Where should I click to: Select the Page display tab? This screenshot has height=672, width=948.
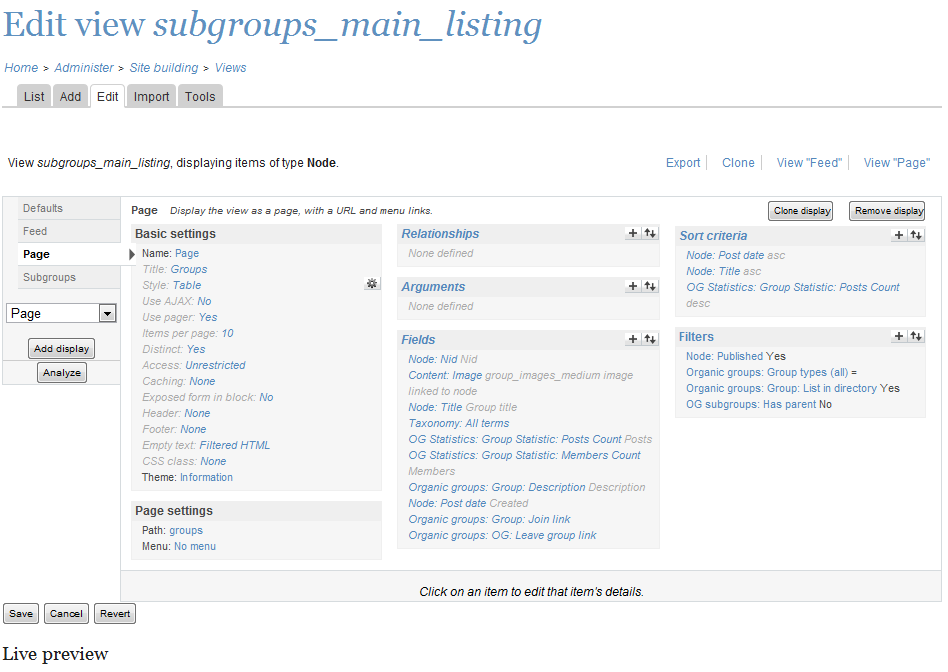coord(69,254)
